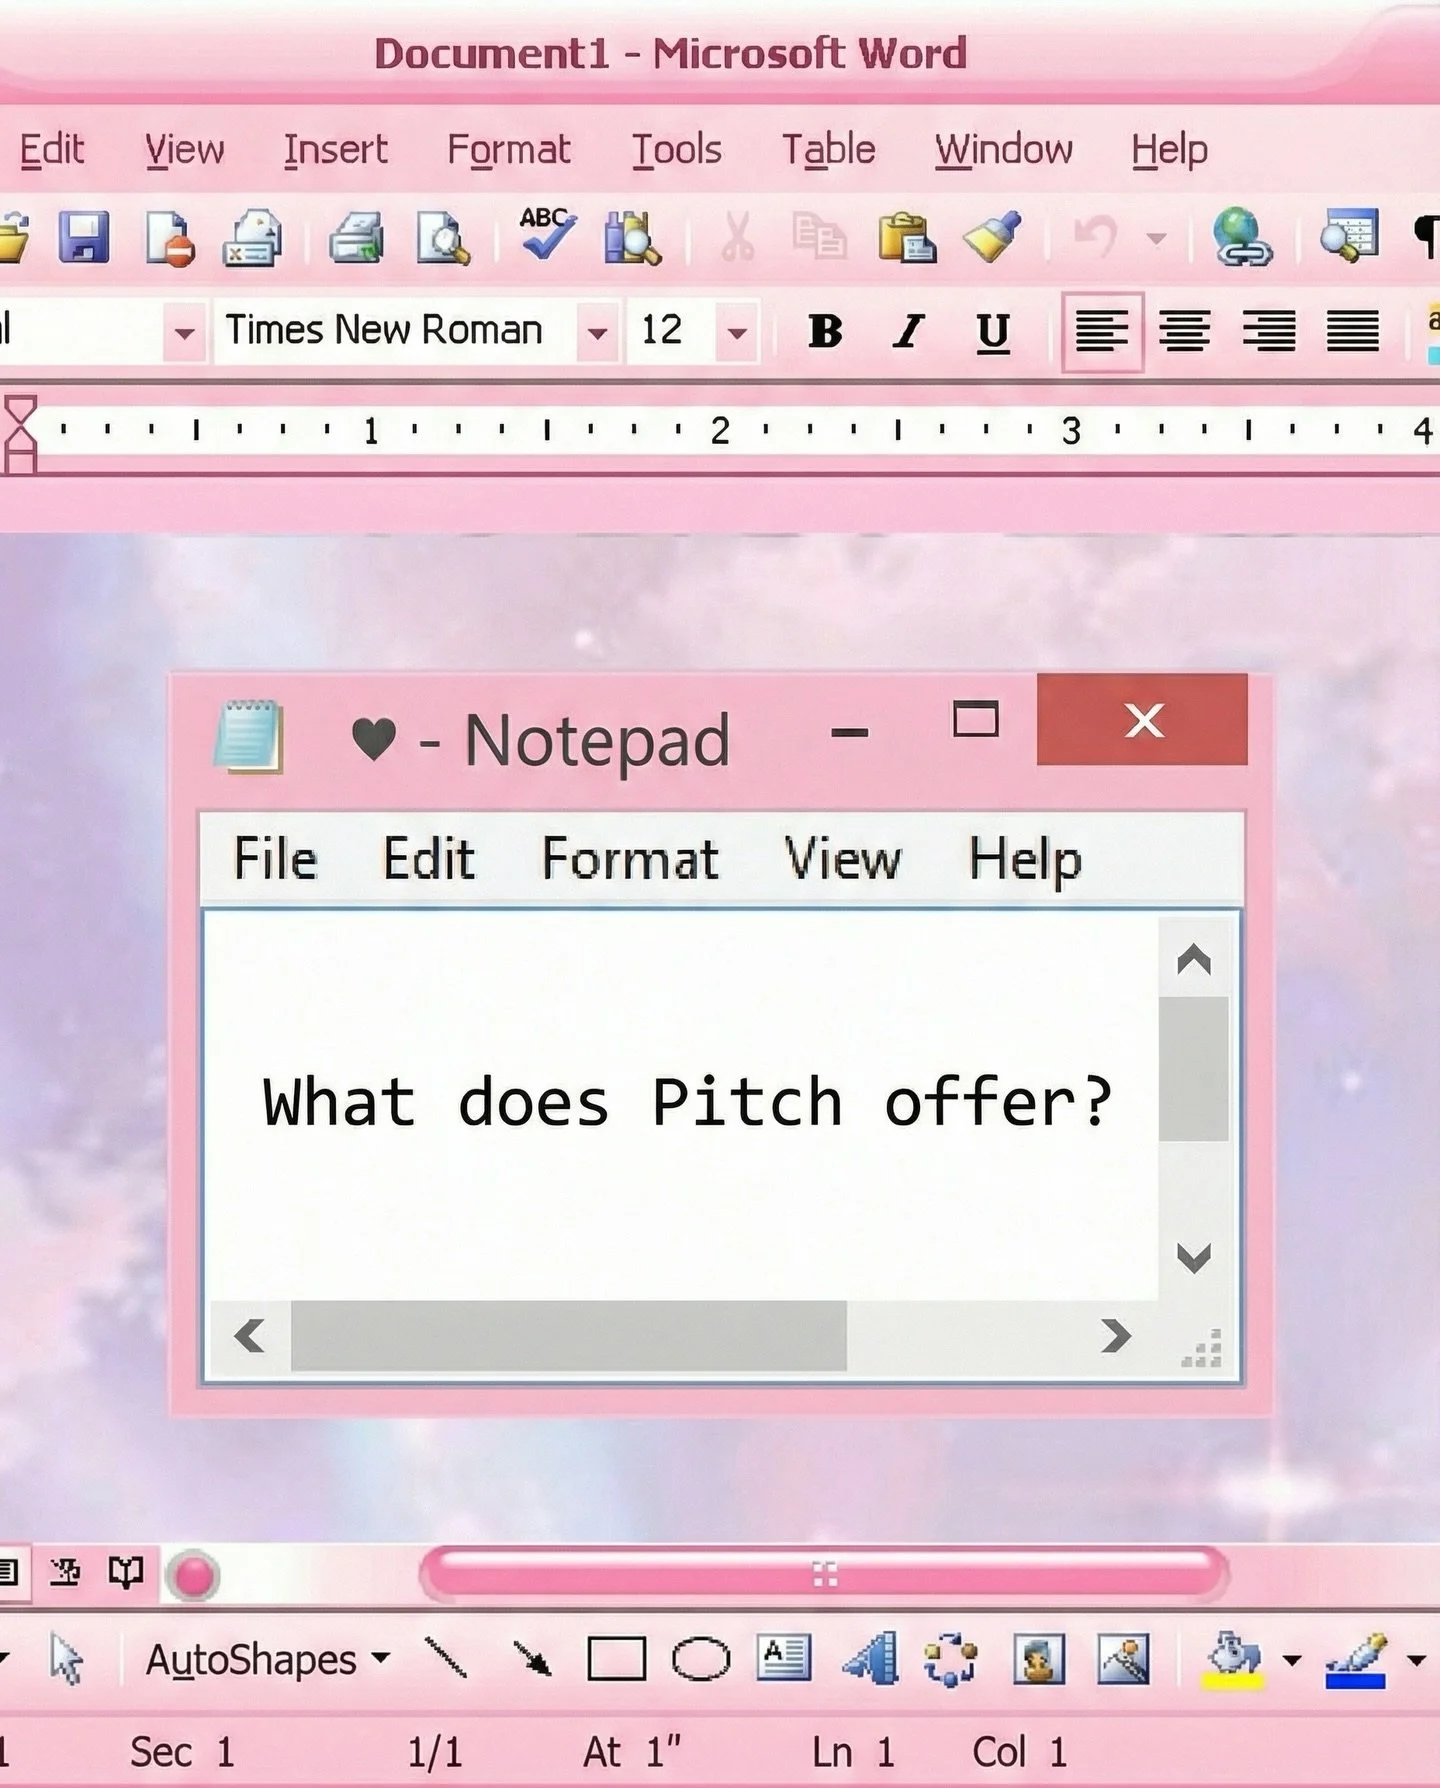Open the Style dropdown arrow

[184, 332]
